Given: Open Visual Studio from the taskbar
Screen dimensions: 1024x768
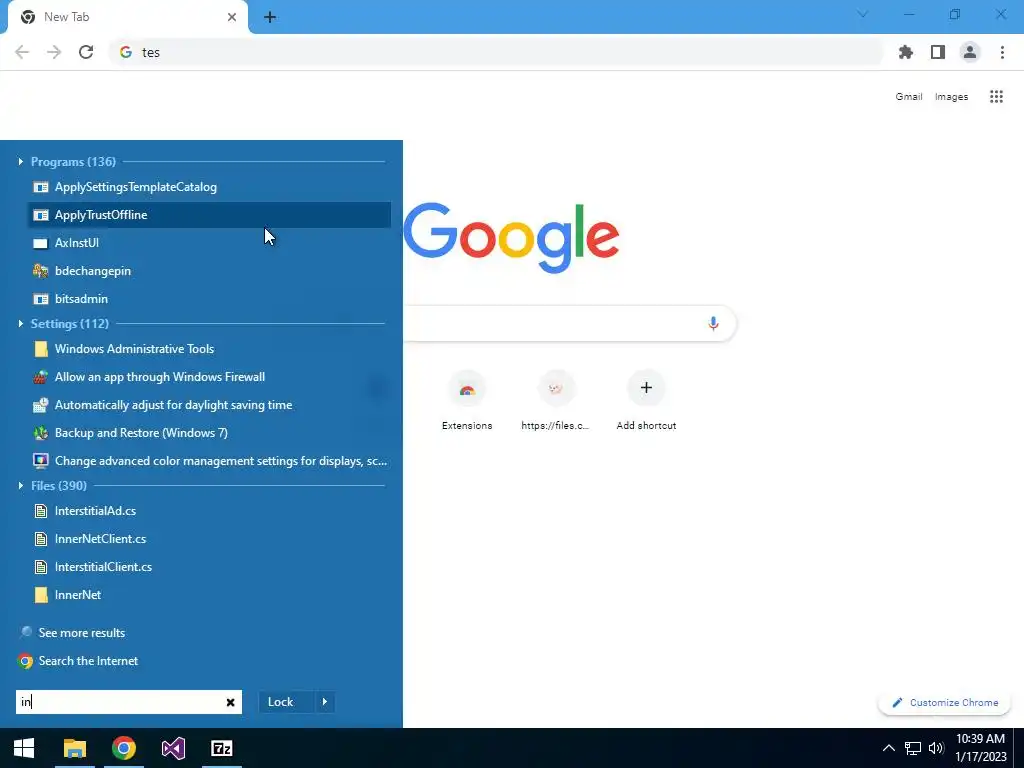Looking at the screenshot, I should [x=173, y=748].
